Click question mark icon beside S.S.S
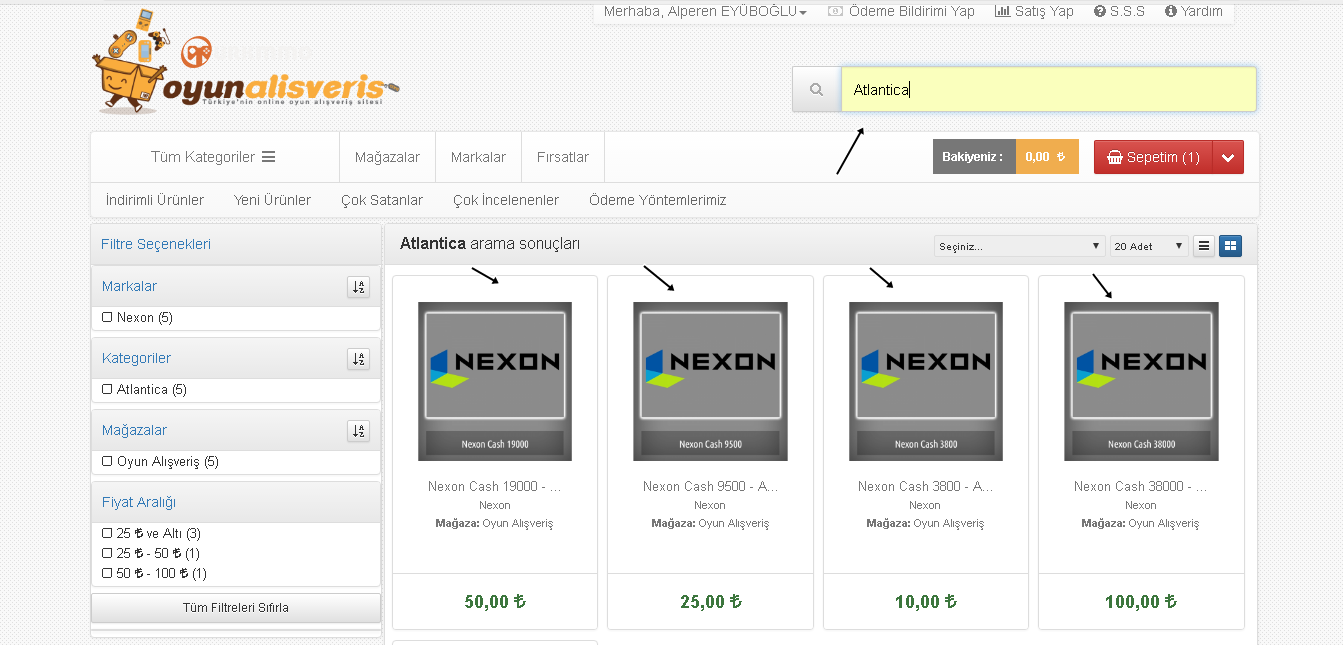 (1100, 12)
